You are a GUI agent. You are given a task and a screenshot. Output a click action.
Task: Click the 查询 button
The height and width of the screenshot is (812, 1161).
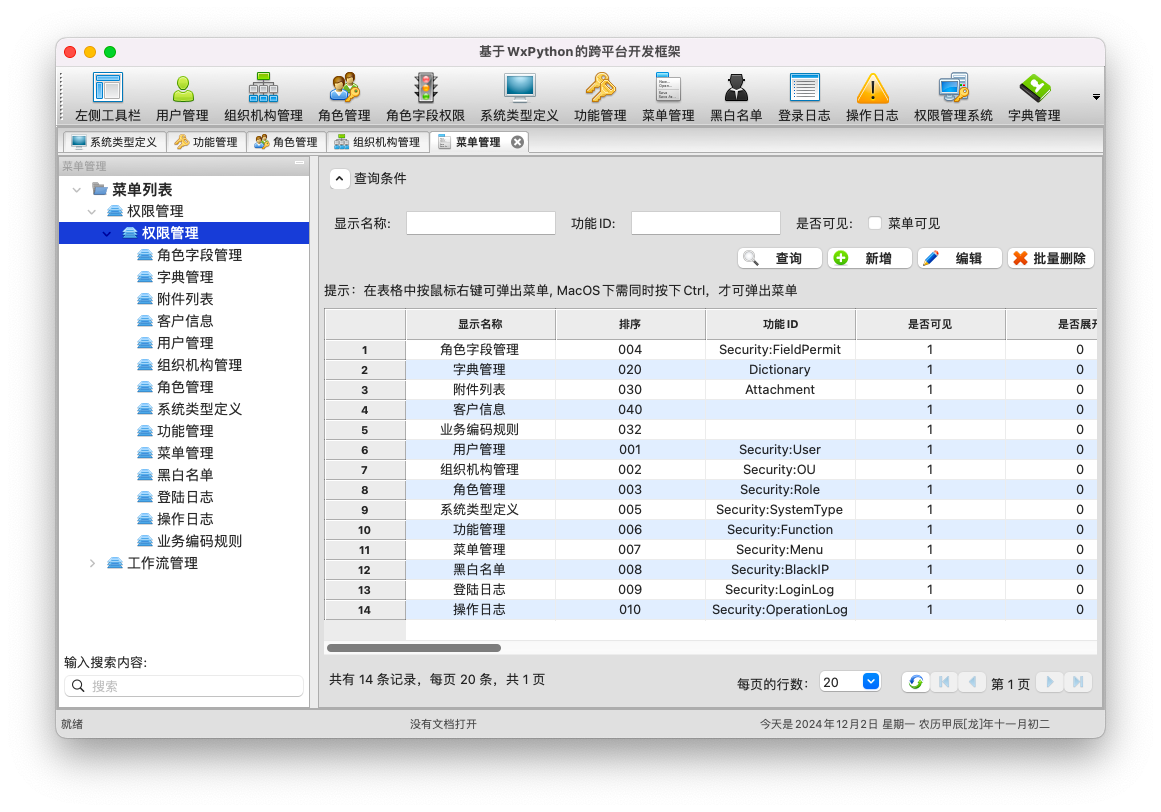(780, 258)
